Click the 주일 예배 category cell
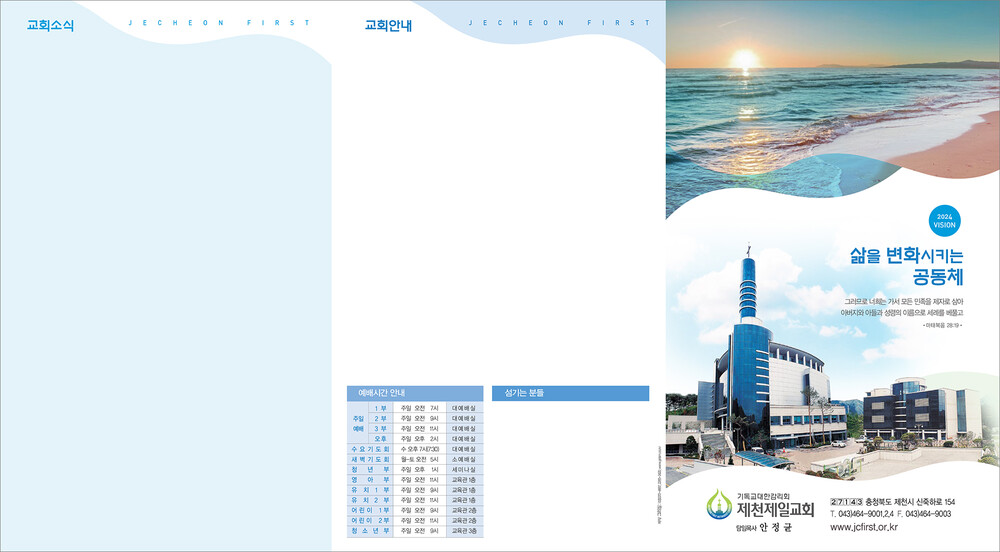The height and width of the screenshot is (552, 1000). coord(358,423)
